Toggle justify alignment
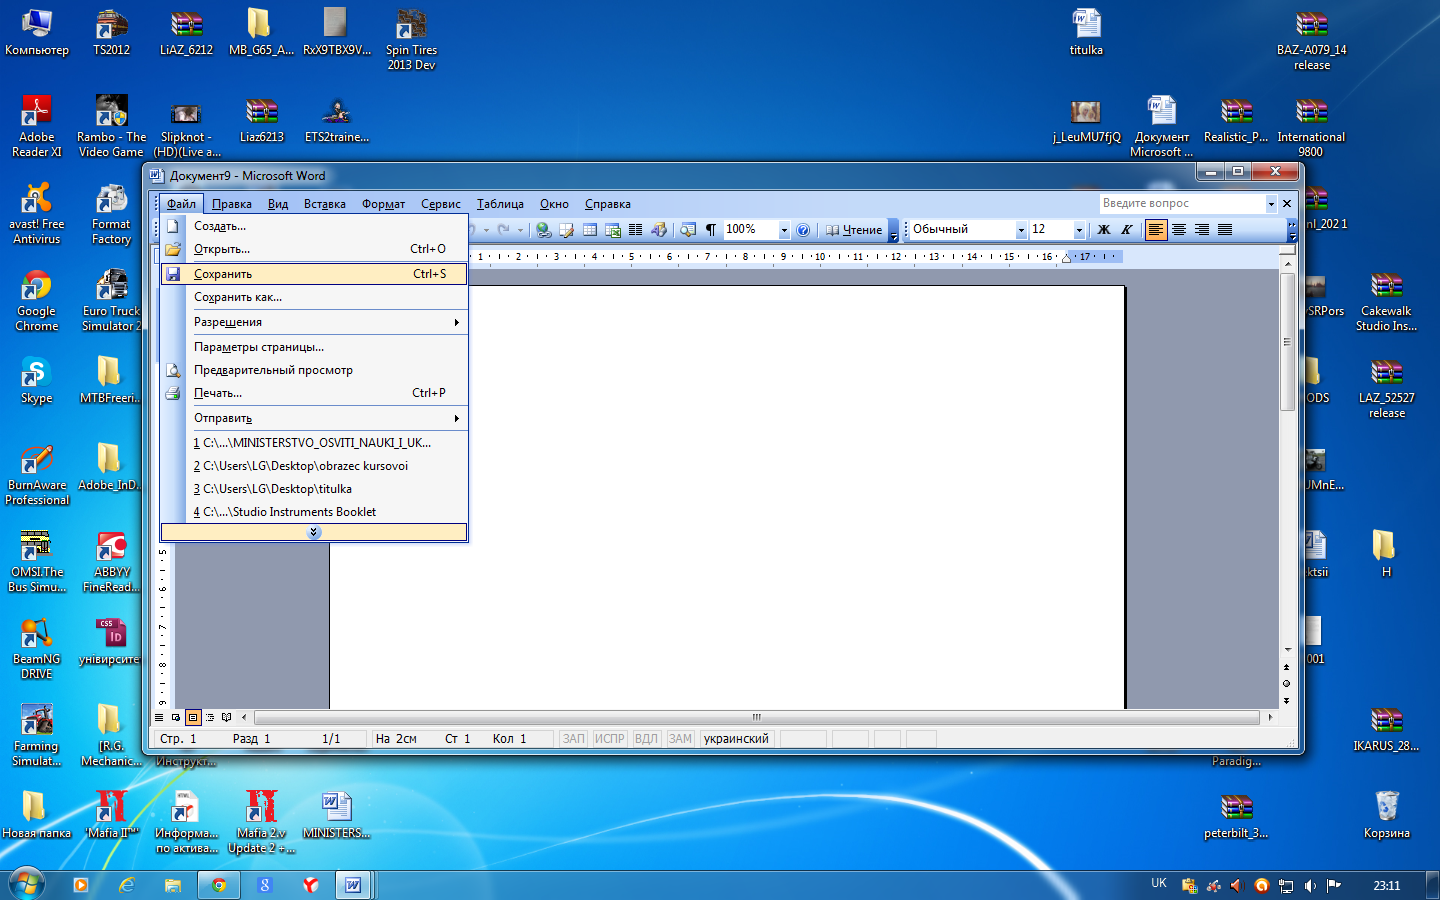 point(1225,230)
